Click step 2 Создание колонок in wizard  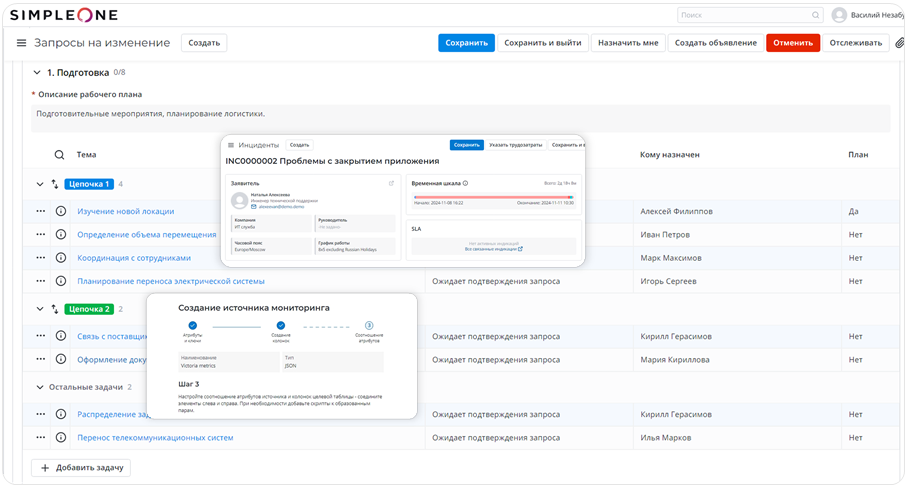coord(281,326)
